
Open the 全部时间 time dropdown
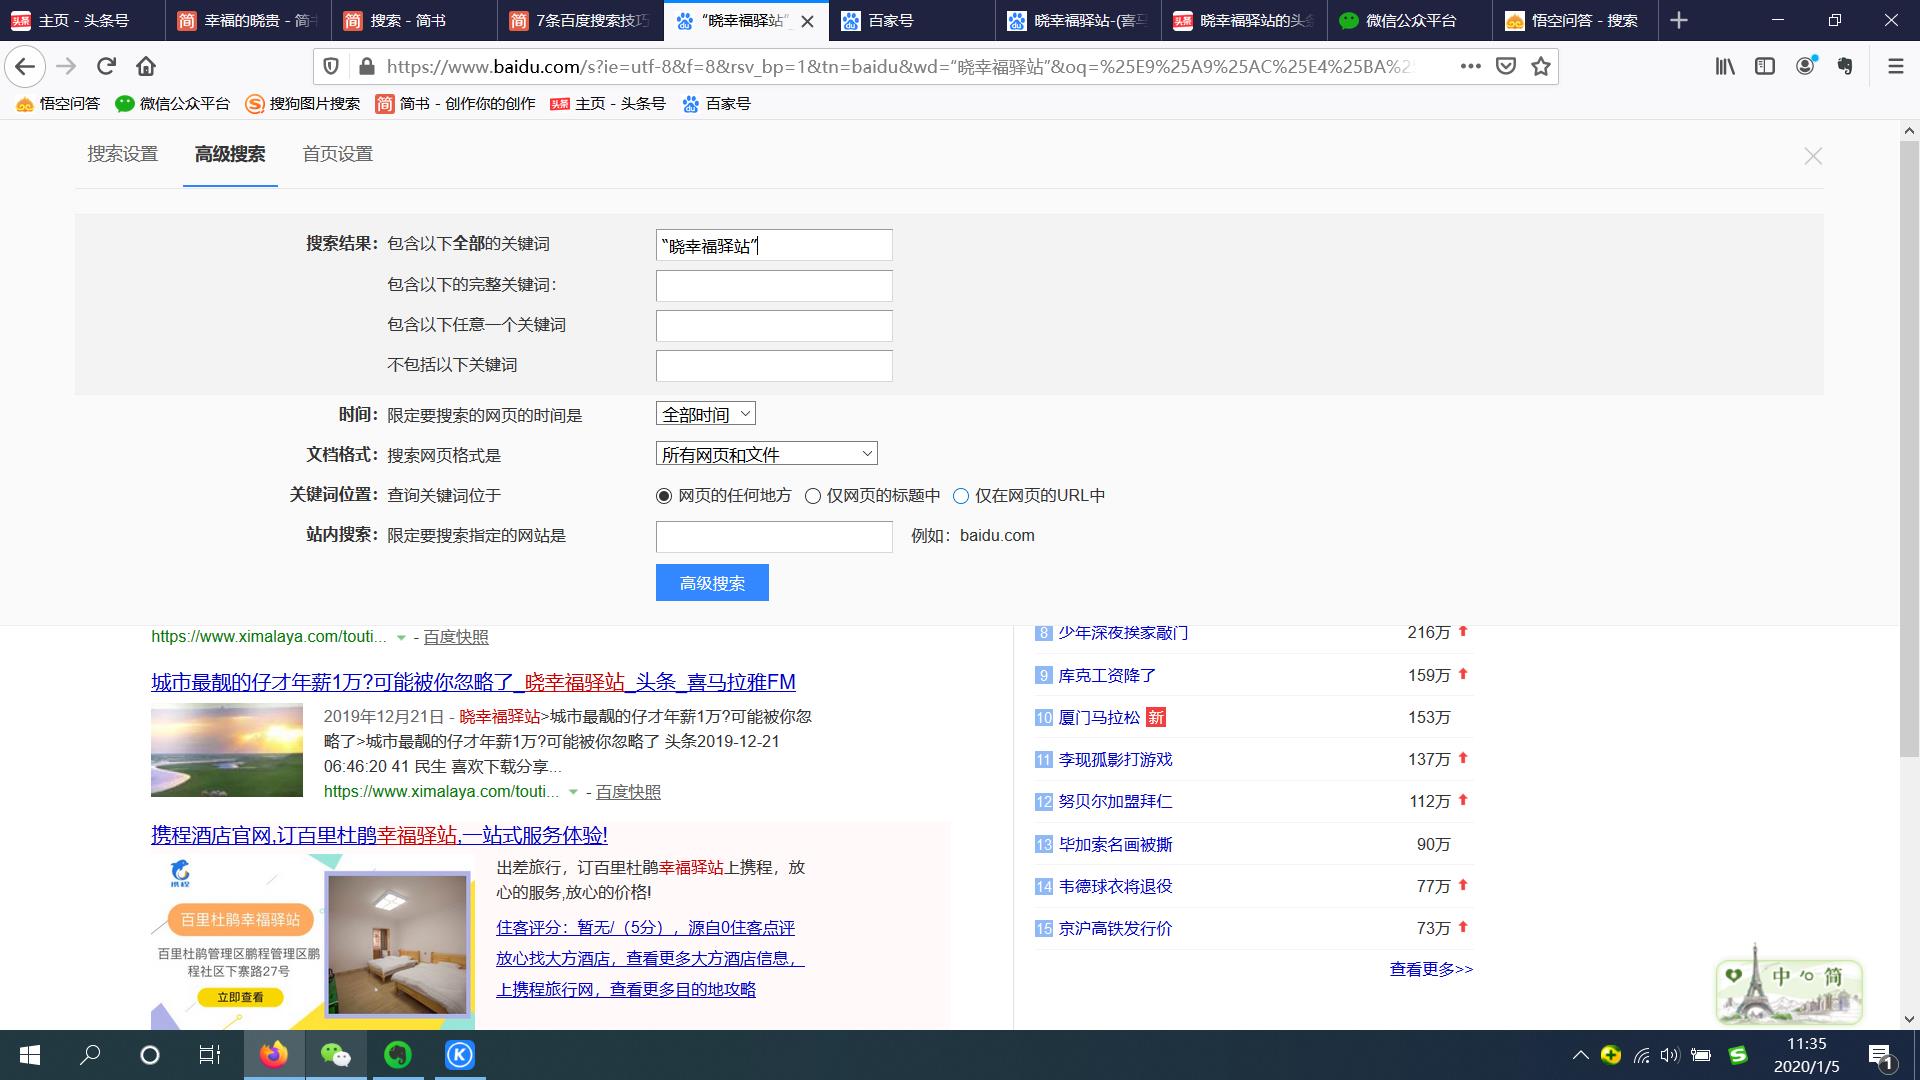pyautogui.click(x=705, y=414)
